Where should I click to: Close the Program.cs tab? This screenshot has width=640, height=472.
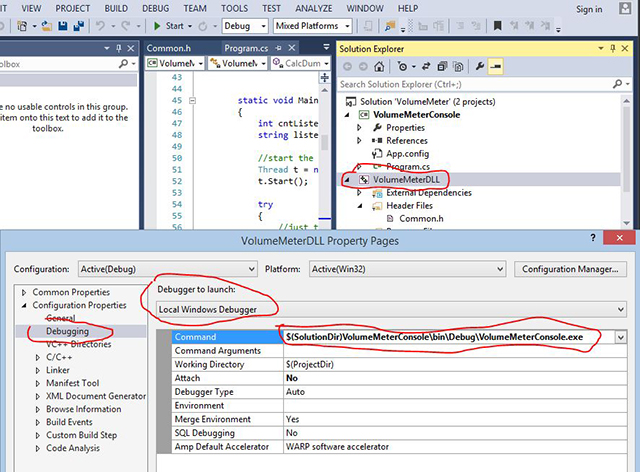[291, 48]
